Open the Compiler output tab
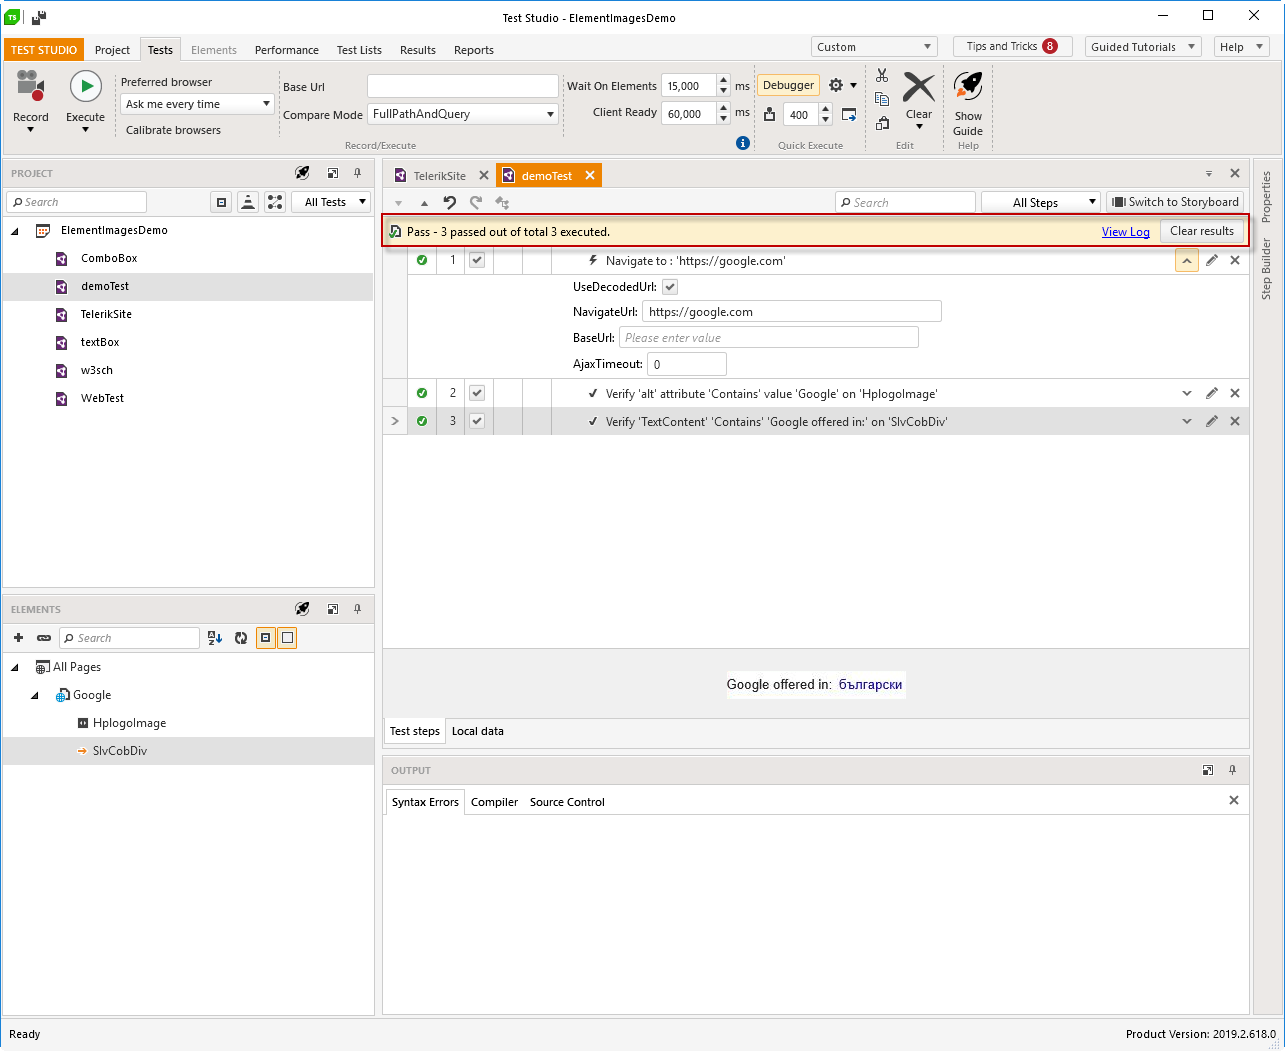1285x1051 pixels. (x=494, y=802)
